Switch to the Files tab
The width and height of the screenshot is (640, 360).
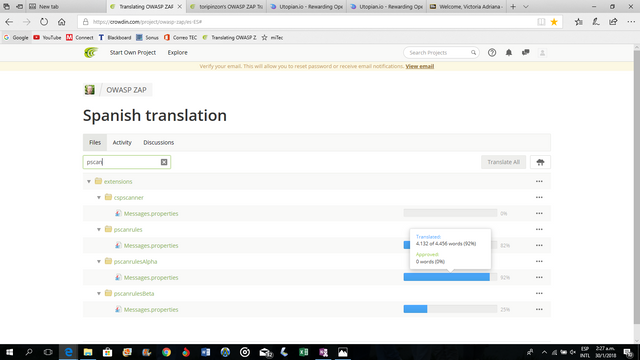[95, 142]
